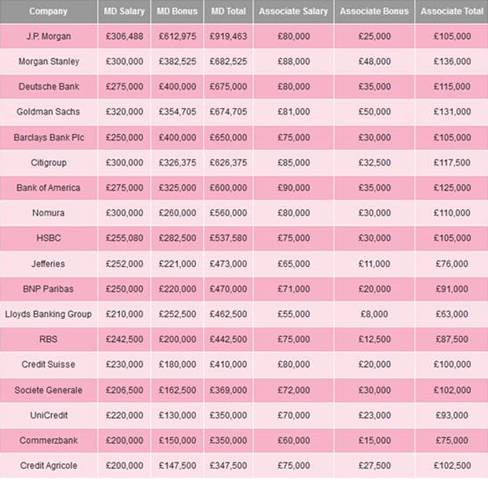Click the Associate Bonus column header
Viewport: 488px width, 479px height.
click(x=374, y=11)
